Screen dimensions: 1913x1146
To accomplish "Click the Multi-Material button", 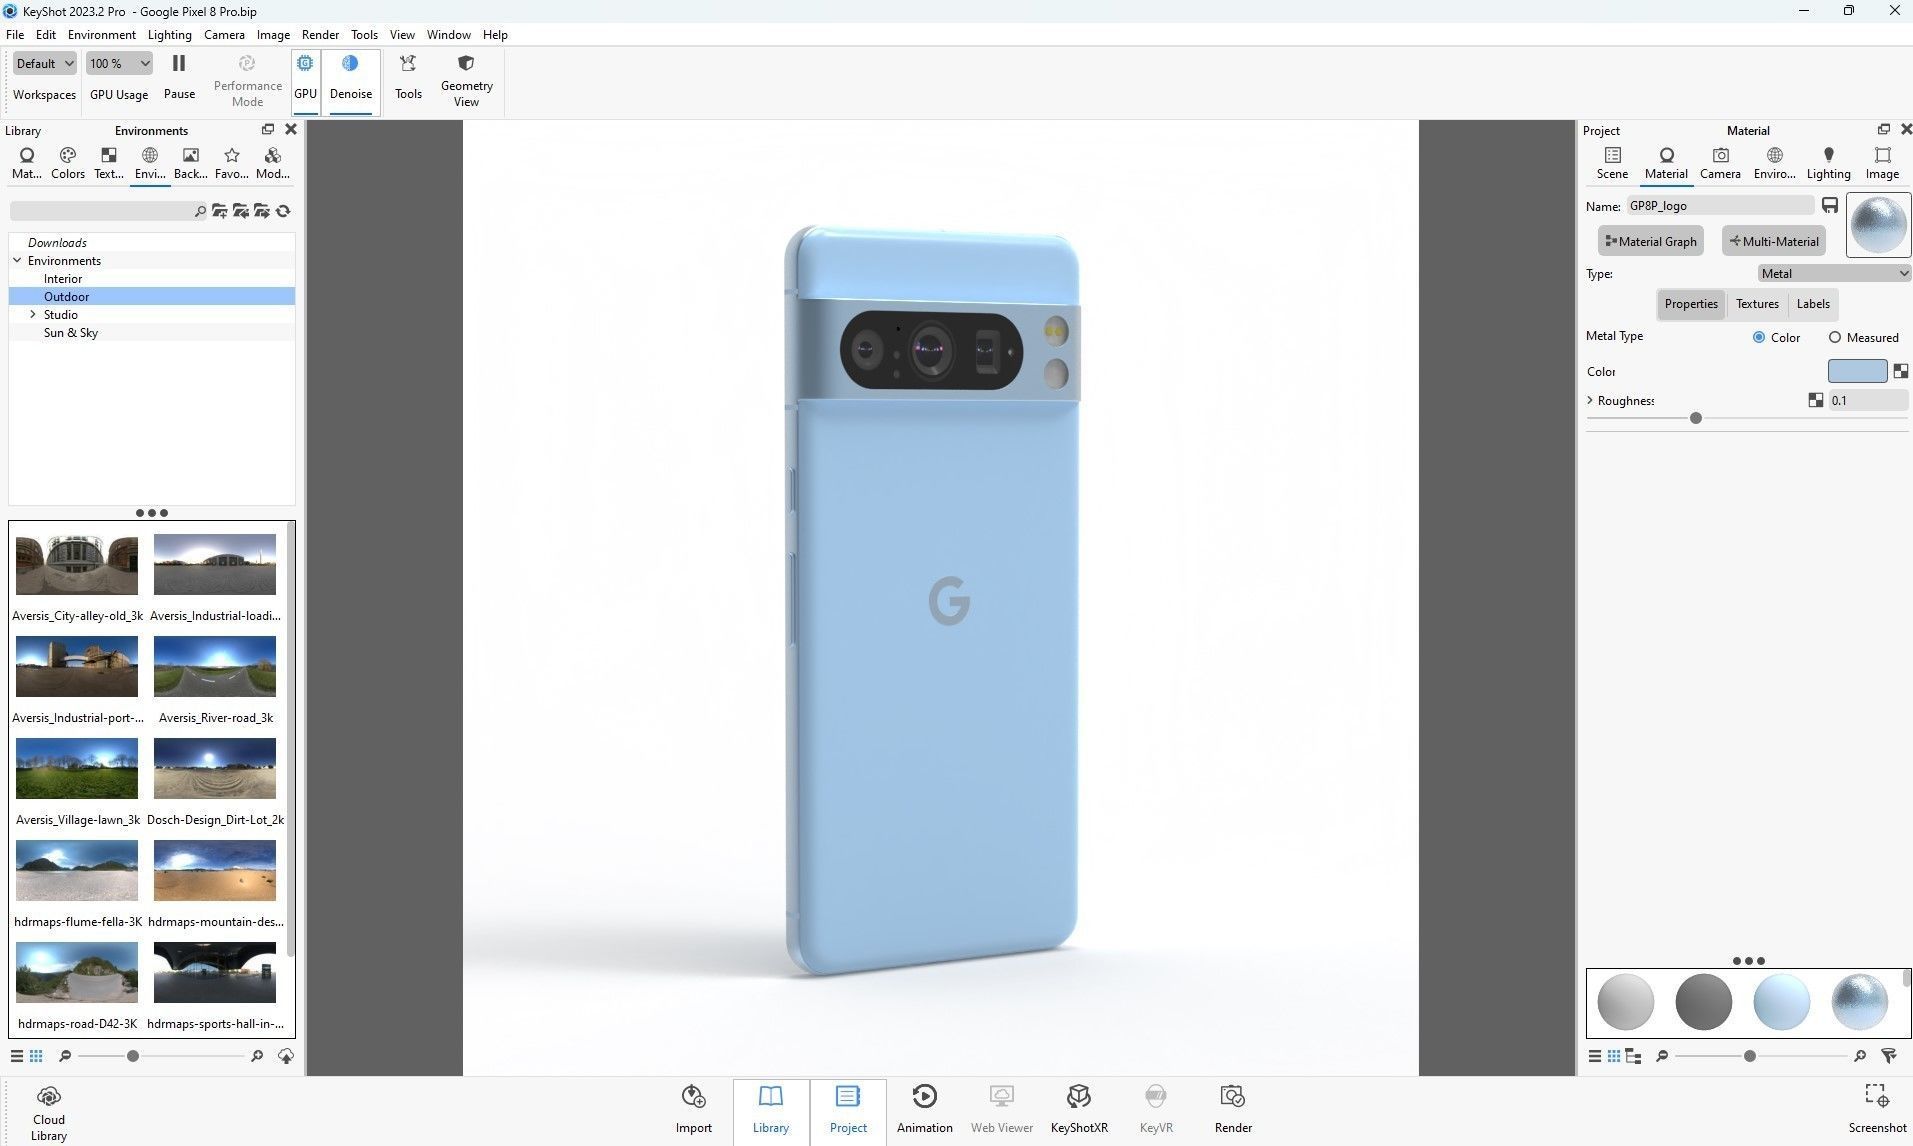I will 1773,241.
